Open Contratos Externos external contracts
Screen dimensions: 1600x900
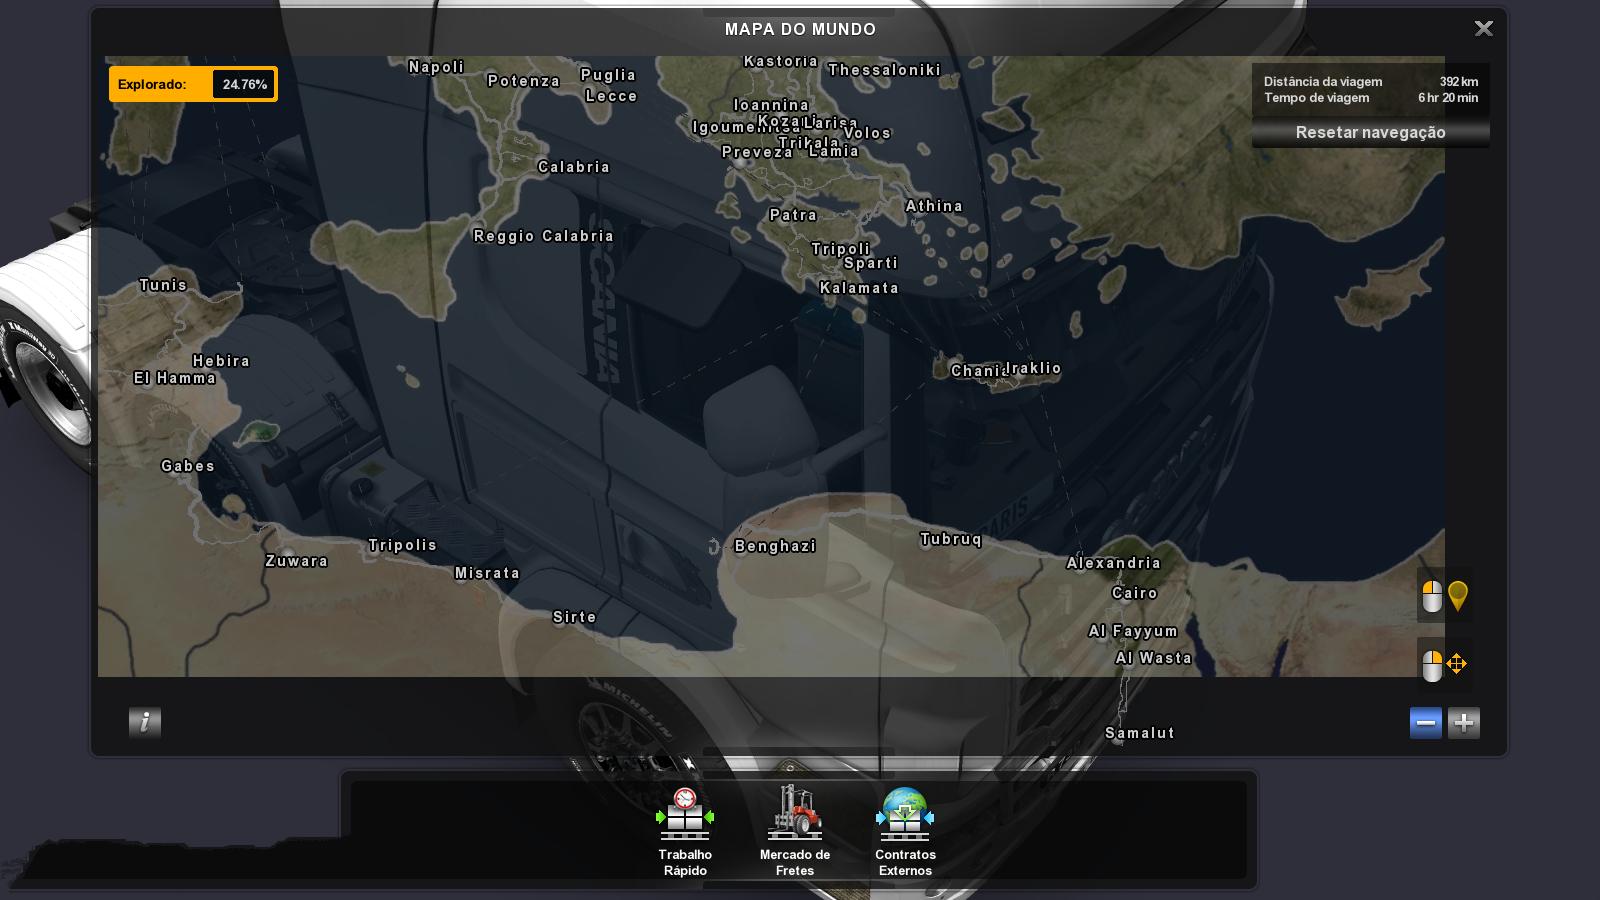point(905,832)
